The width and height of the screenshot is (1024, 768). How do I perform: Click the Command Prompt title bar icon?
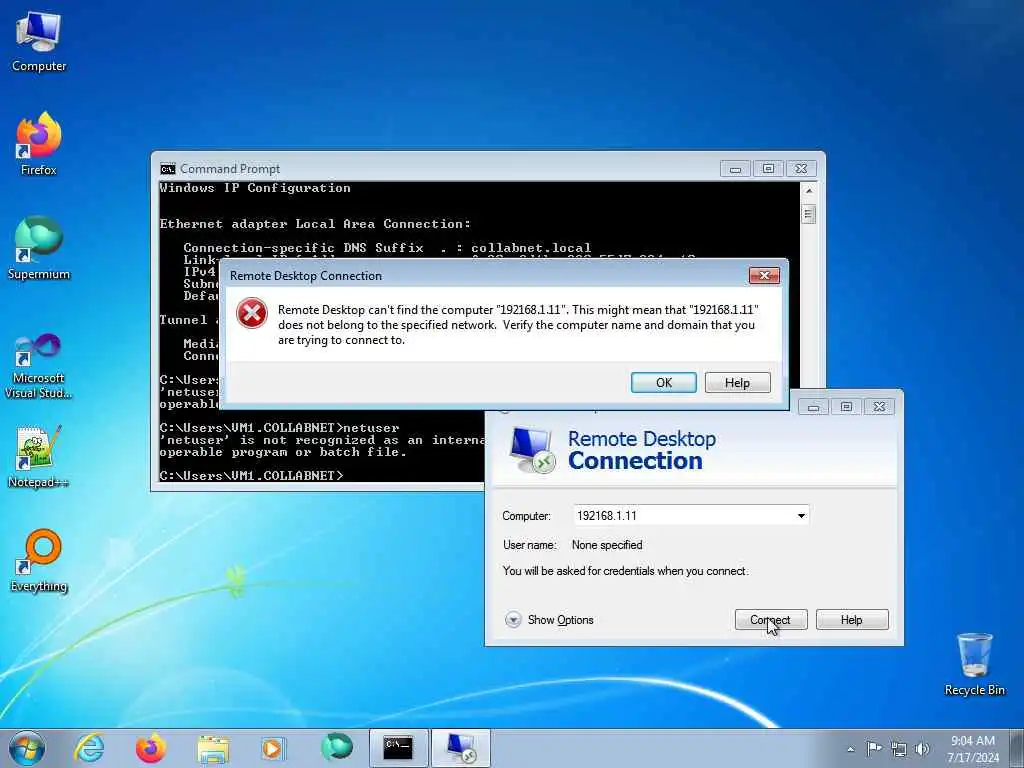168,169
